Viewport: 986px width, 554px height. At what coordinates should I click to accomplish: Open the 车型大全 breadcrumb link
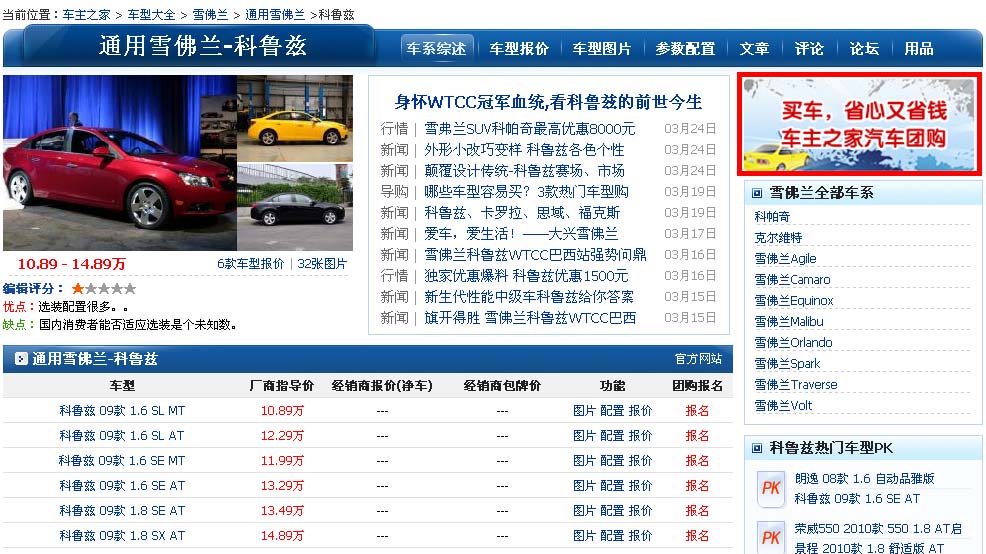coord(152,14)
